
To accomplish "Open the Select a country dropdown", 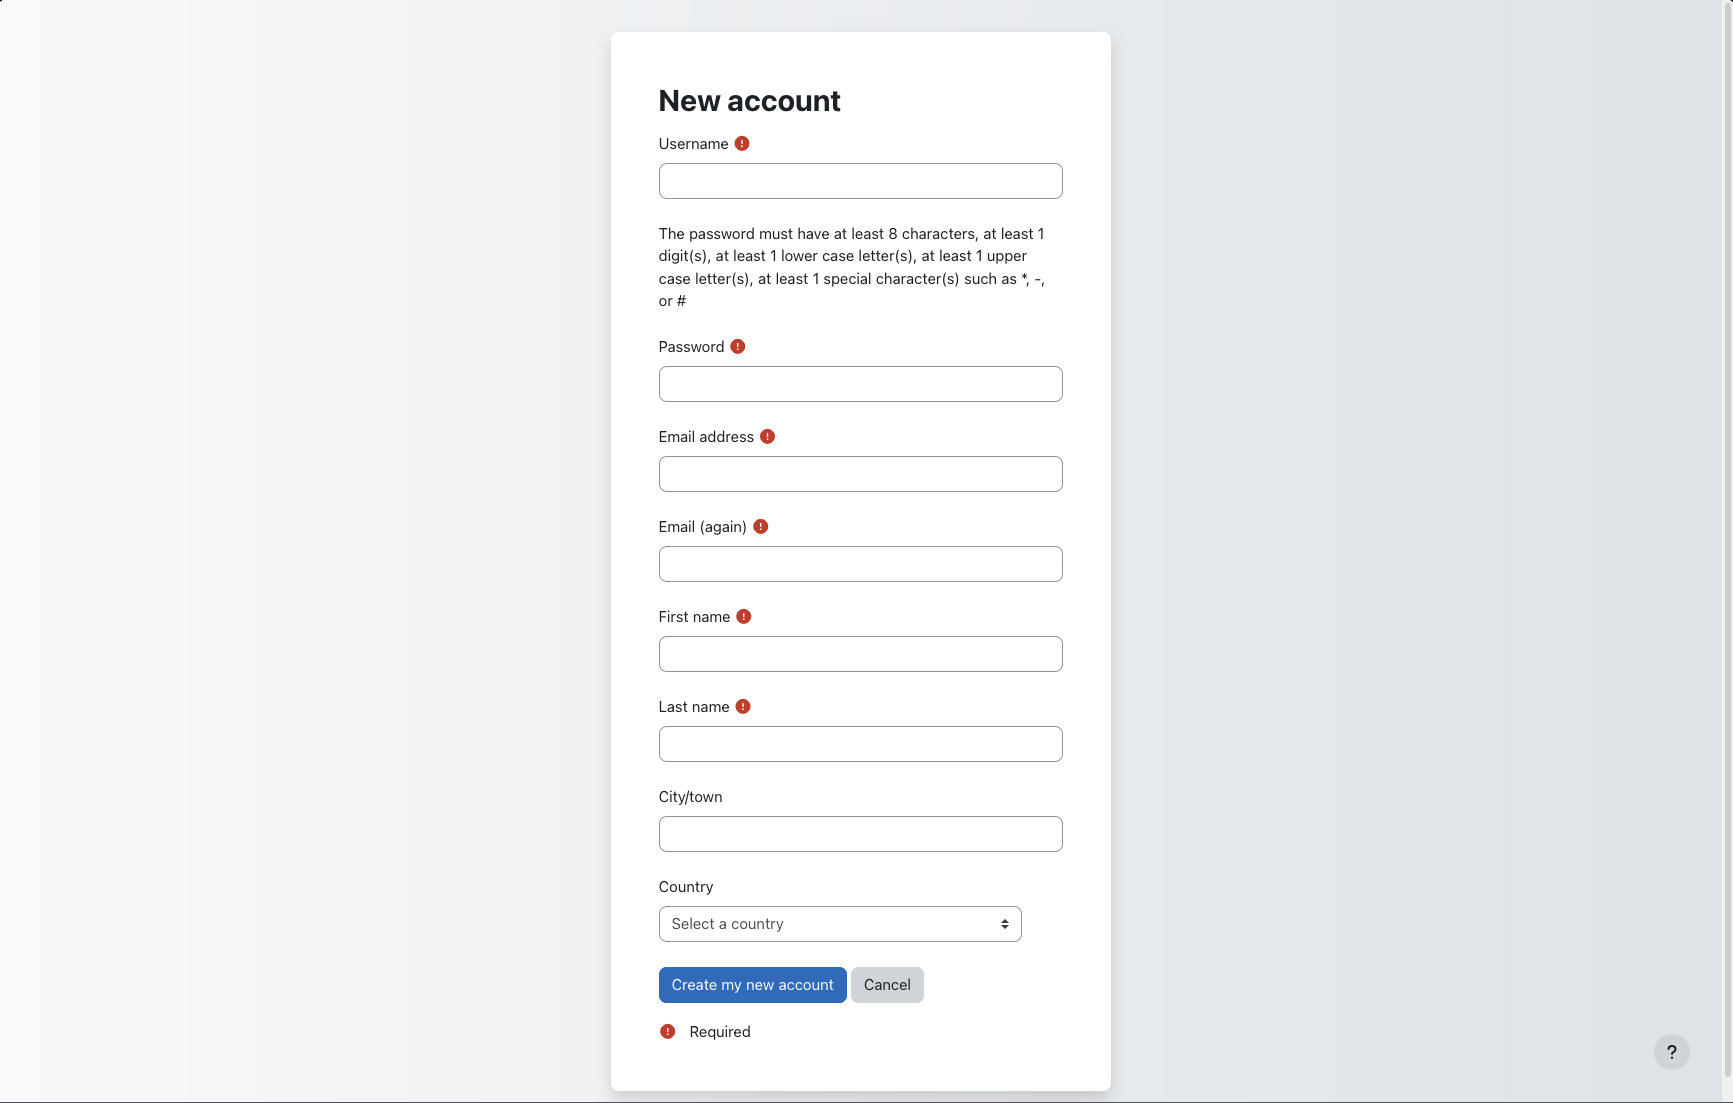I will click(x=840, y=924).
